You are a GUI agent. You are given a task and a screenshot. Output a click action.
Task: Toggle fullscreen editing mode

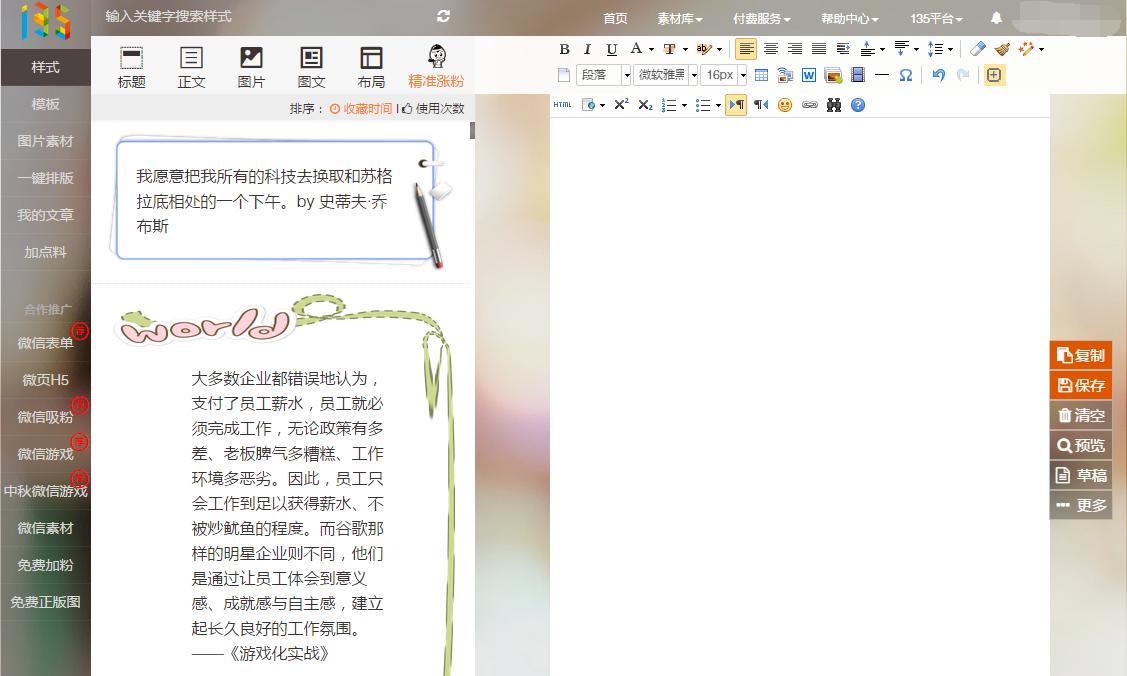coord(994,75)
